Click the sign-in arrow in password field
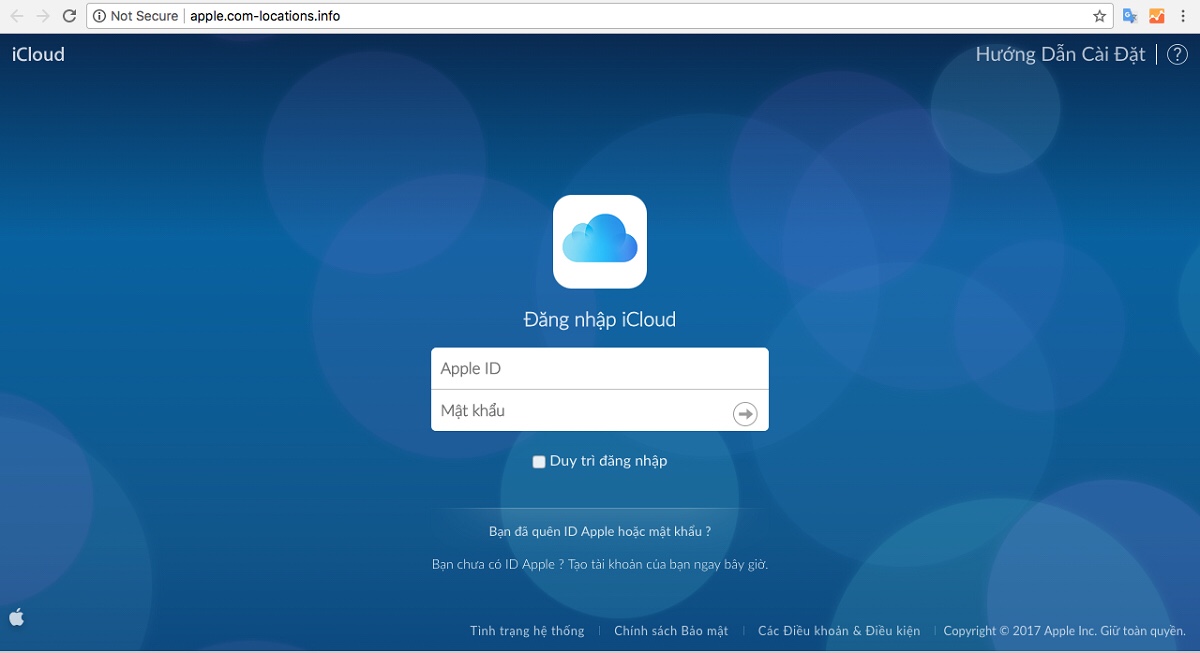 point(745,413)
